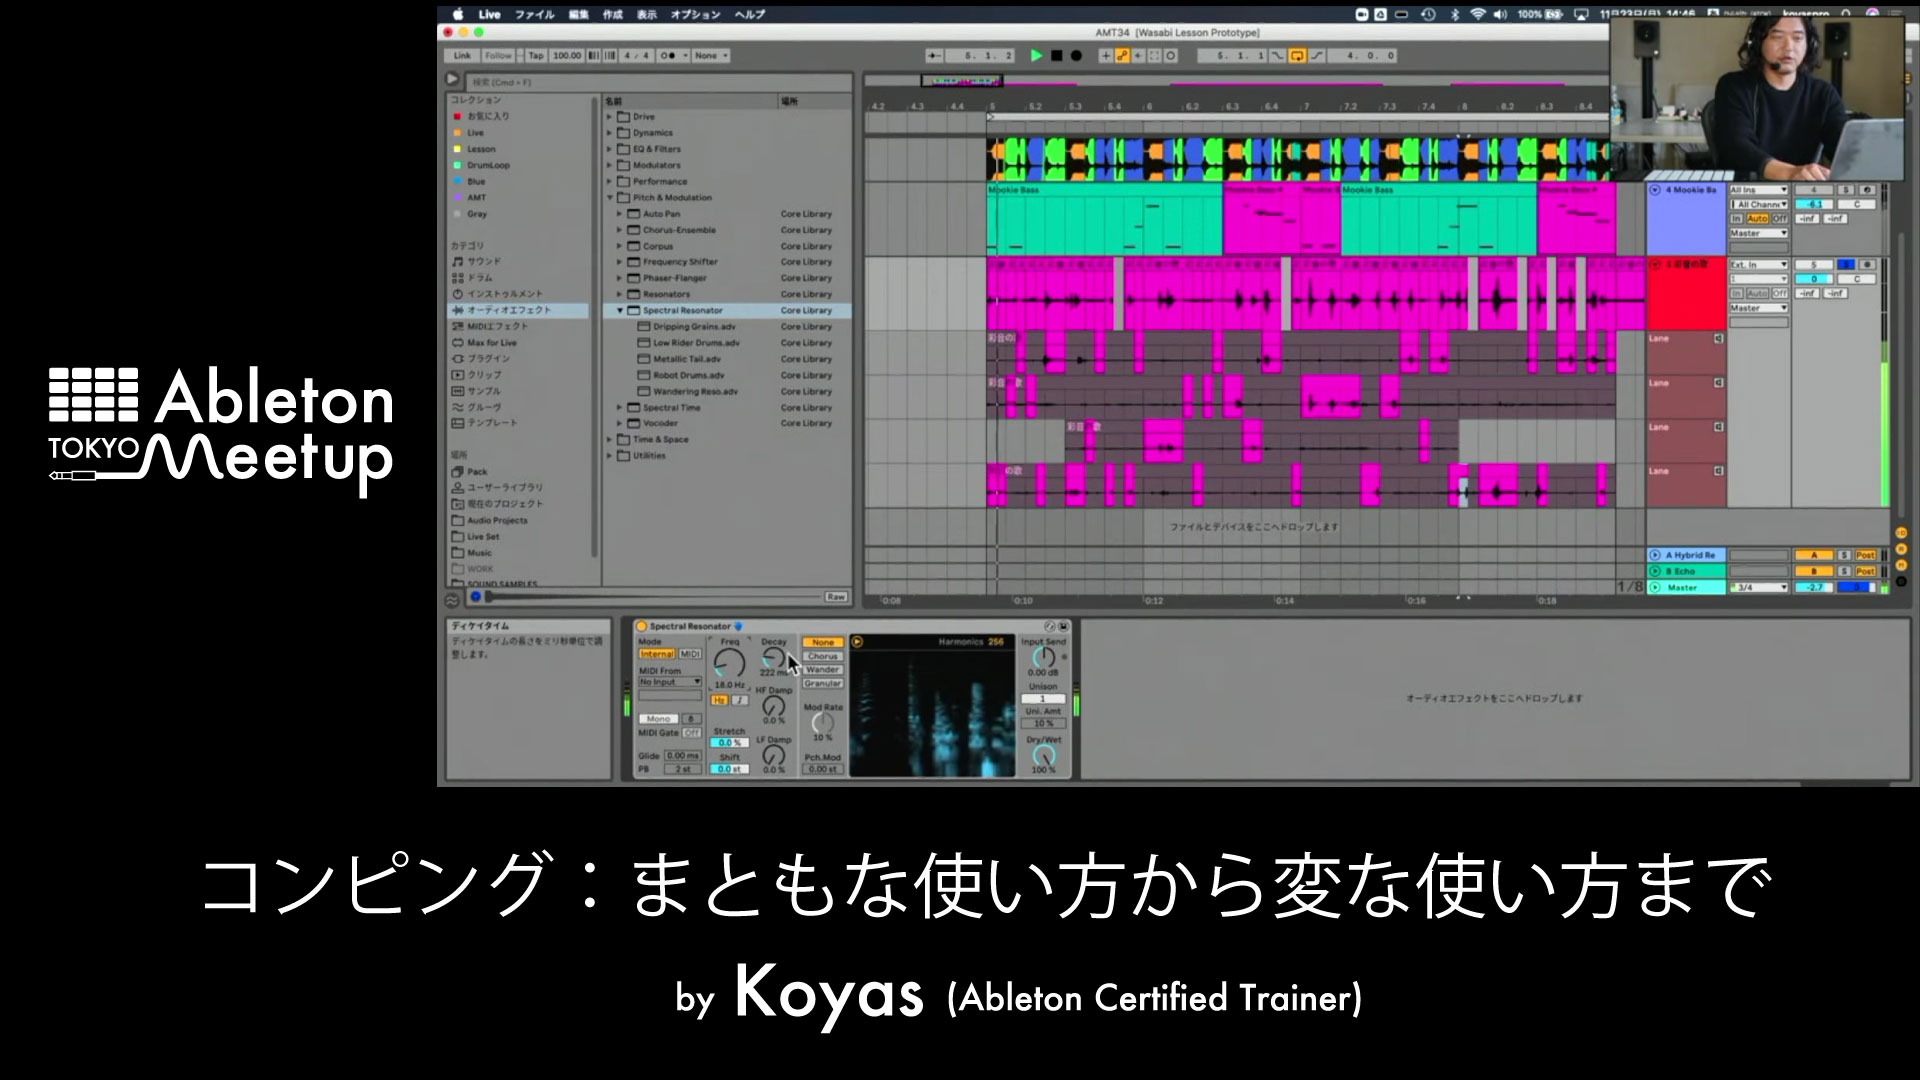
Task: Enable the Granular mode button on Spectral Resonator
Action: click(822, 682)
